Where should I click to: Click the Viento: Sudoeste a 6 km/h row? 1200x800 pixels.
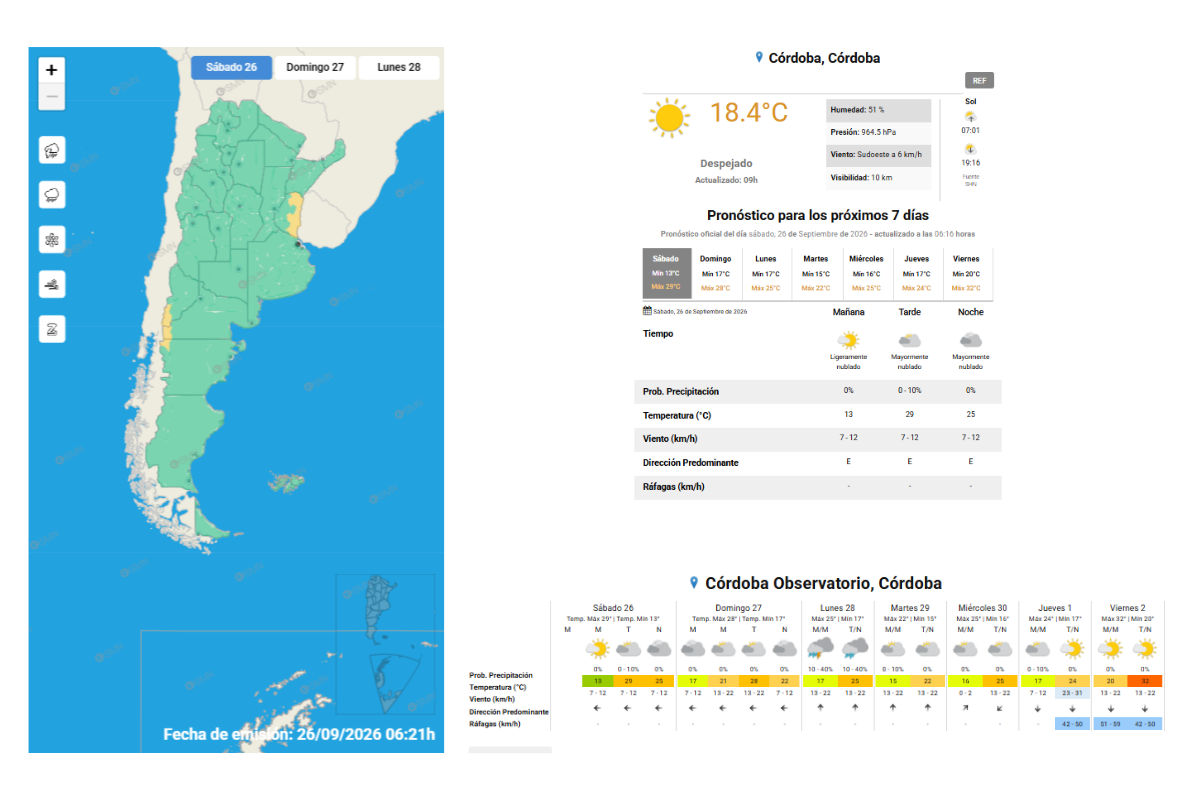click(x=879, y=155)
